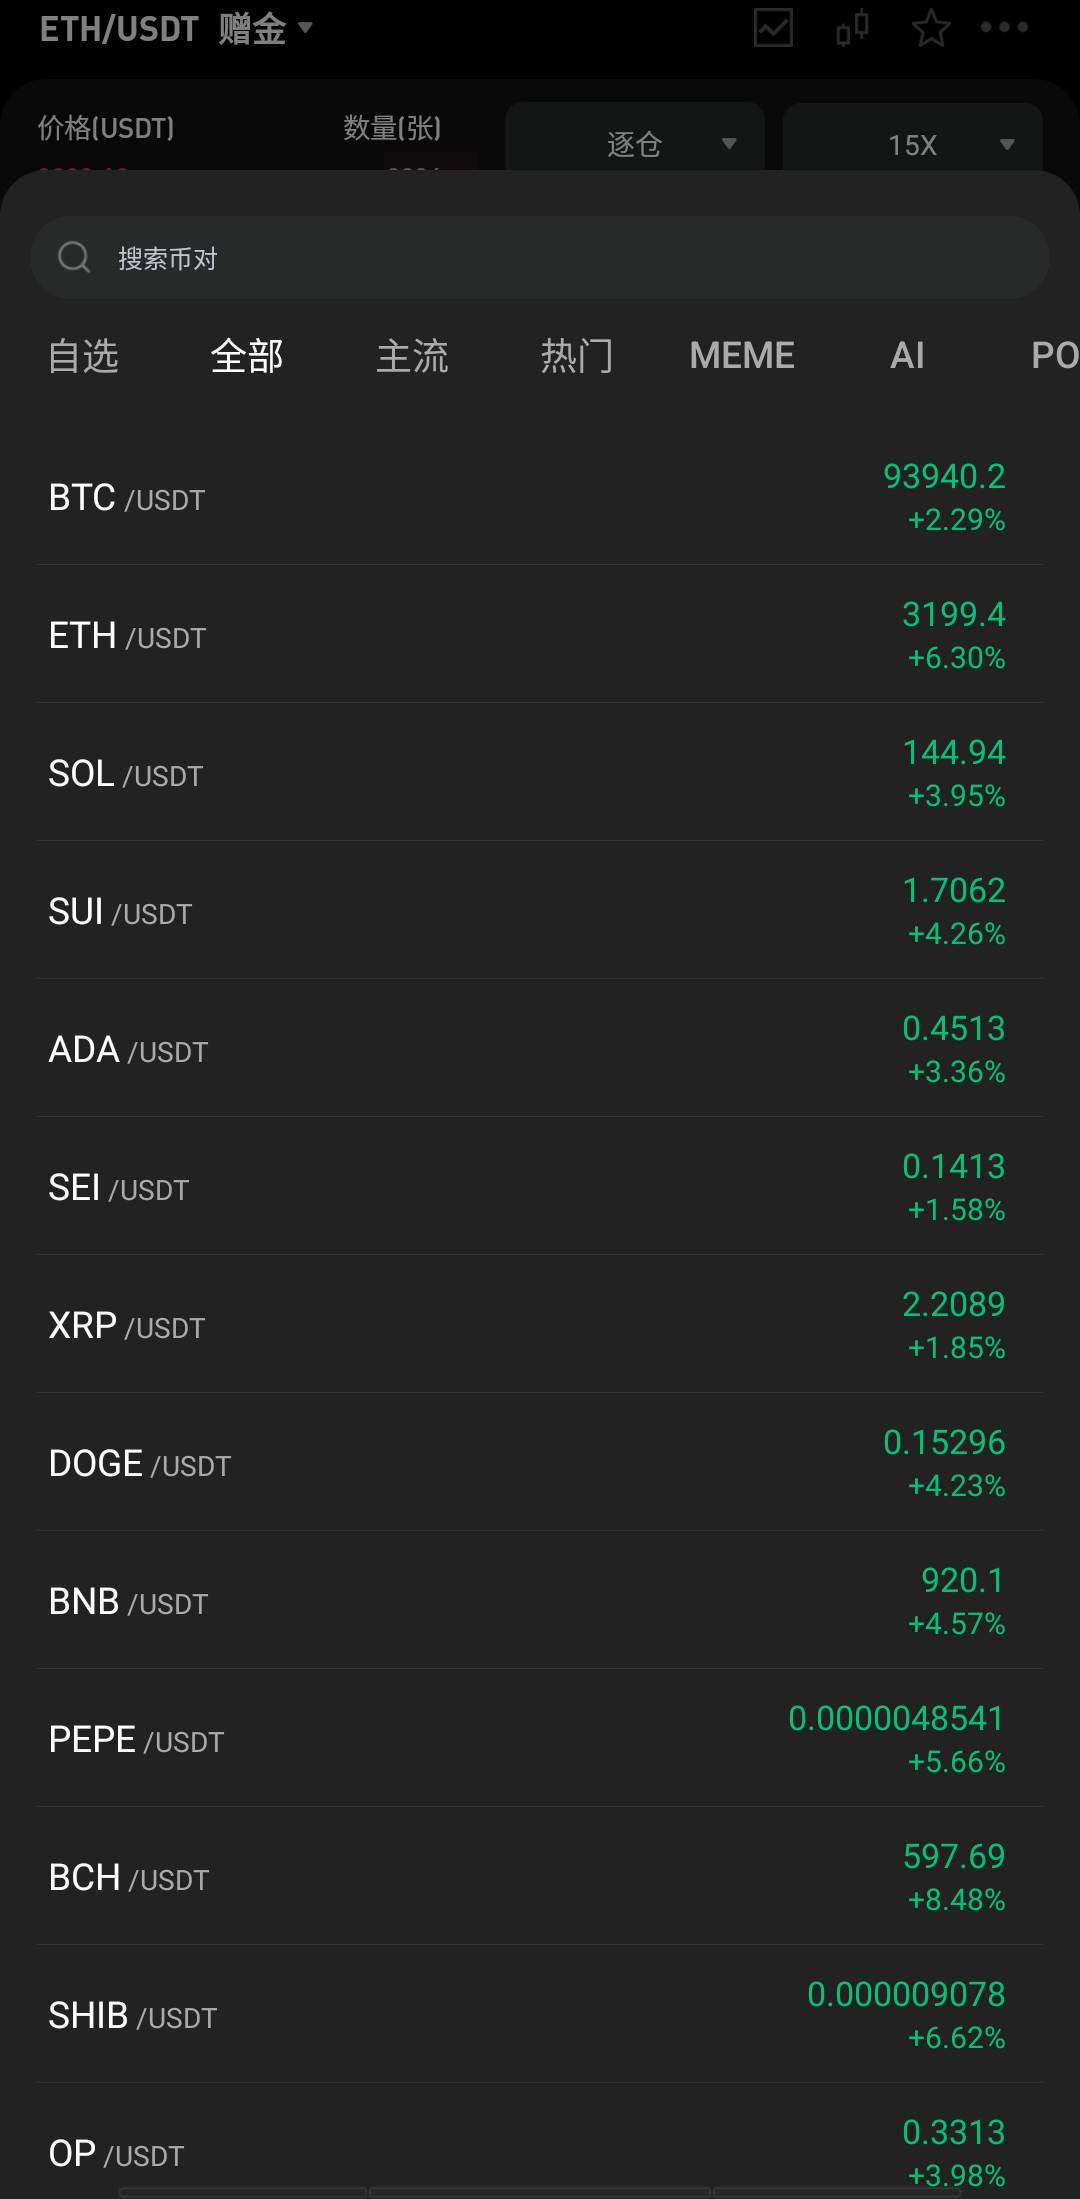Tap the search magnifier icon
This screenshot has width=1080, height=2199.
tap(74, 258)
